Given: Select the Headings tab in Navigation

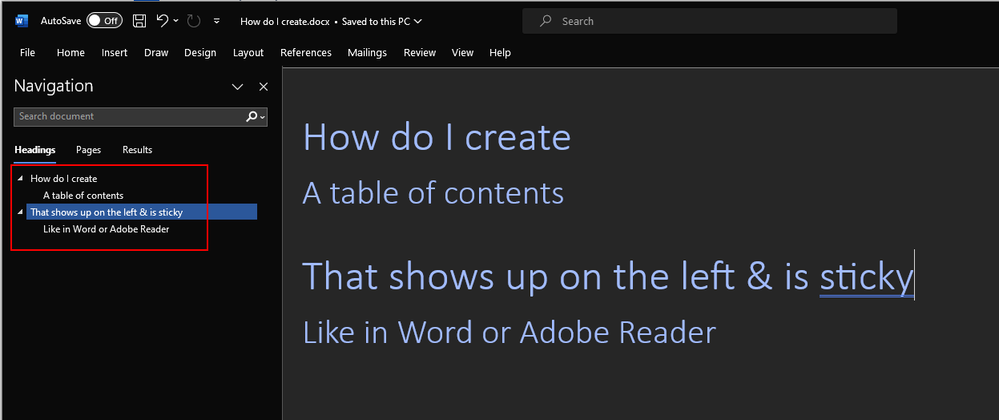Looking at the screenshot, I should 35,150.
